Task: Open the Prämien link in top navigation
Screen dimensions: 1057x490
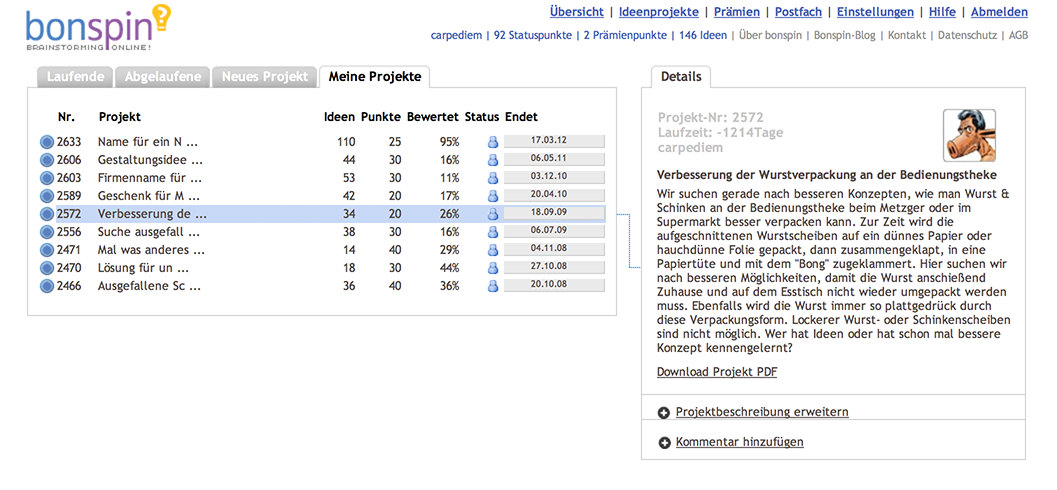Action: click(739, 12)
